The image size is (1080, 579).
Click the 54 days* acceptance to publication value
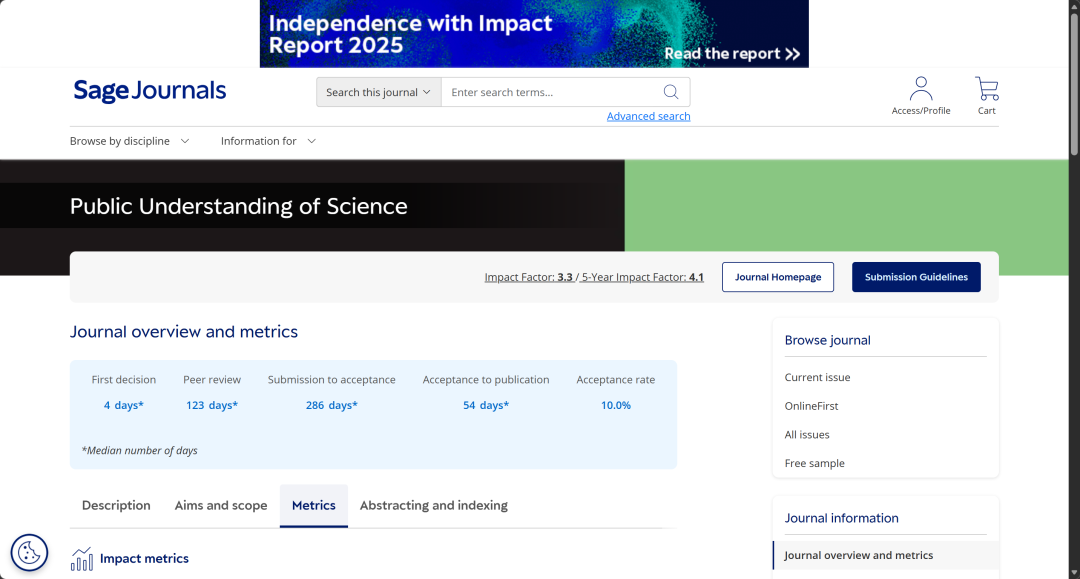pyautogui.click(x=486, y=406)
